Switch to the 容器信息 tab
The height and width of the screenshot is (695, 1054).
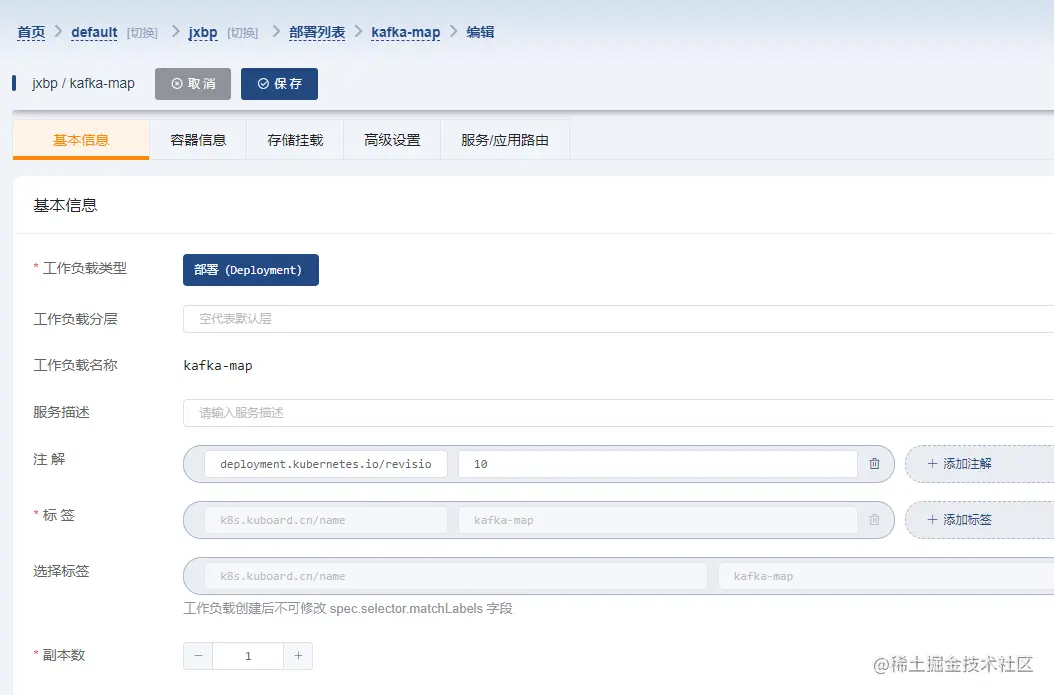tap(198, 140)
